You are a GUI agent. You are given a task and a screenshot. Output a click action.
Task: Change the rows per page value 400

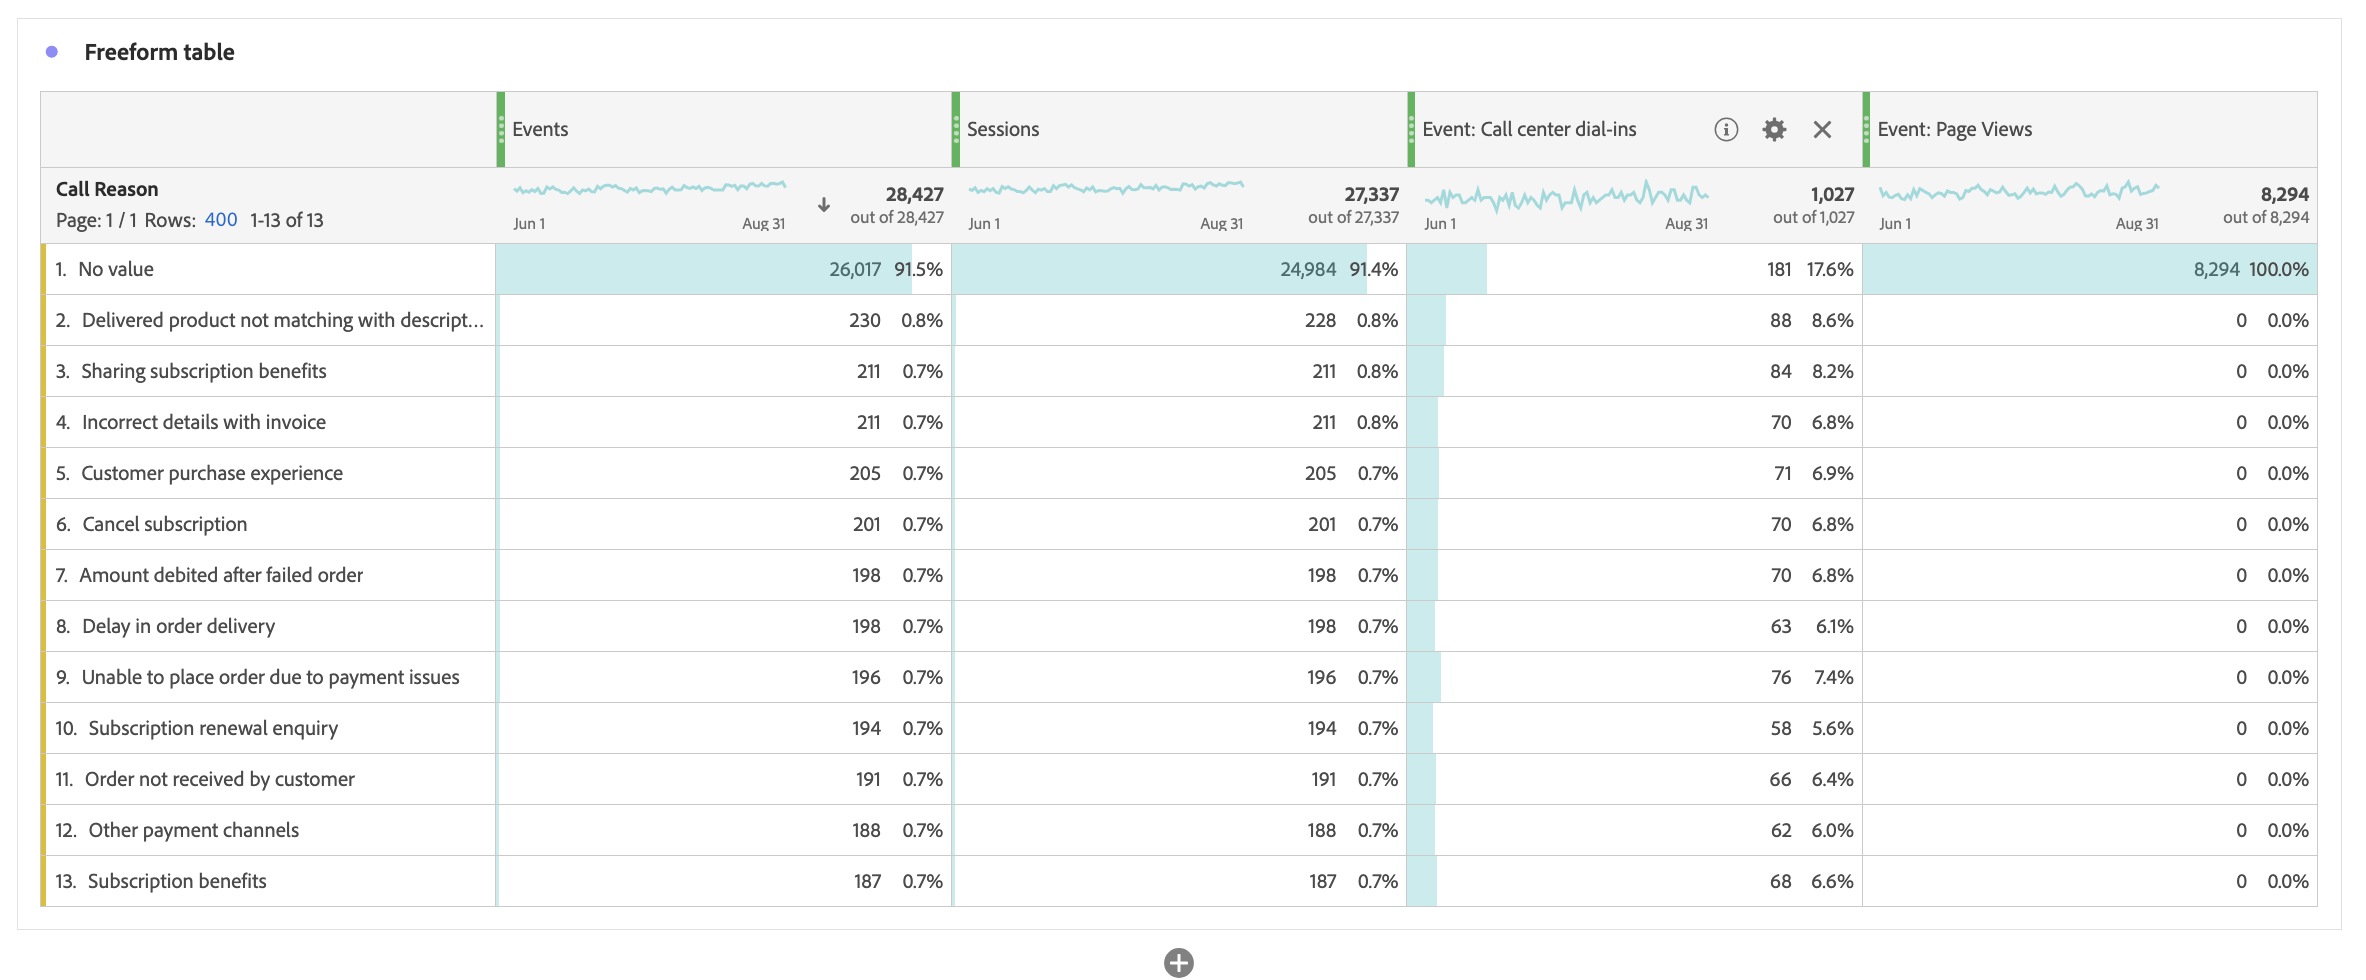221,220
